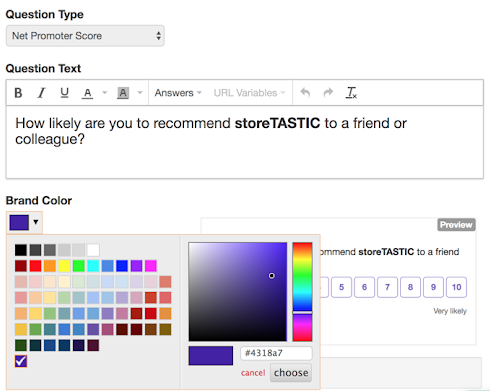This screenshot has height=391, width=490.
Task: Toggle Bold formatting in editor toolbar
Action: tap(18, 93)
